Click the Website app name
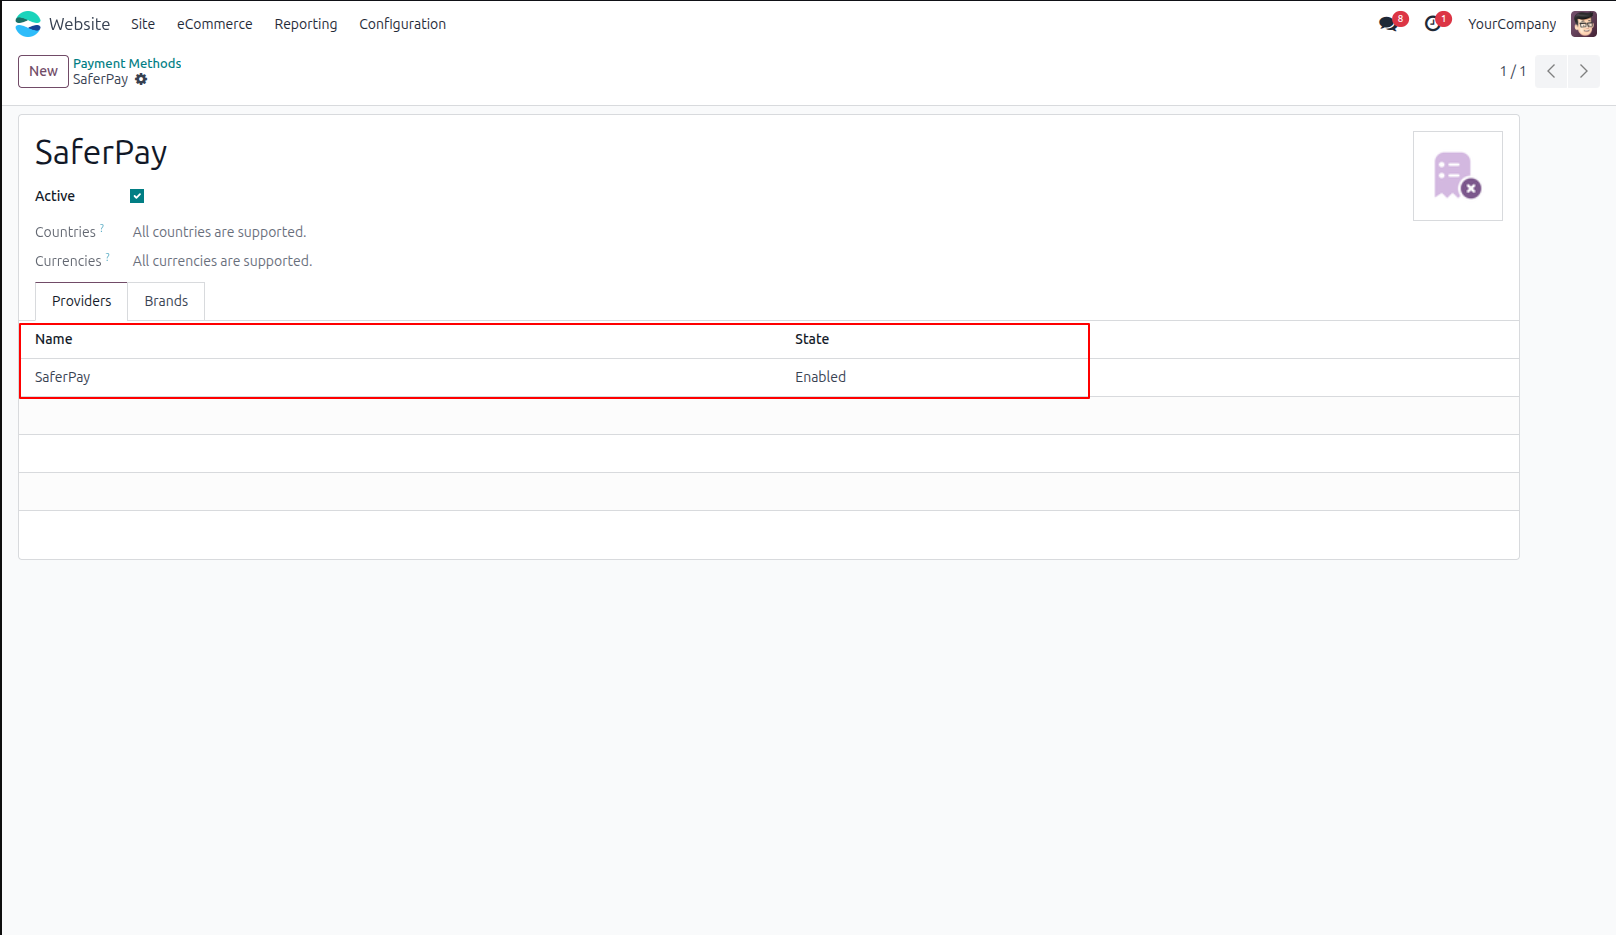Viewport: 1616px width, 935px height. point(80,24)
